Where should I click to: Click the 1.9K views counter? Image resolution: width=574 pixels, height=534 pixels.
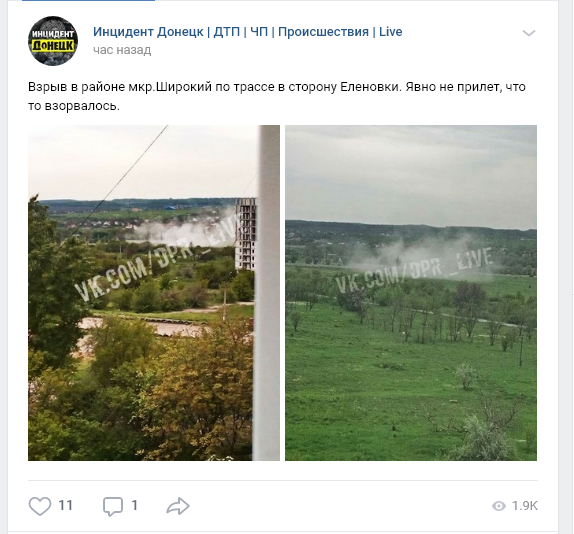click(525, 506)
